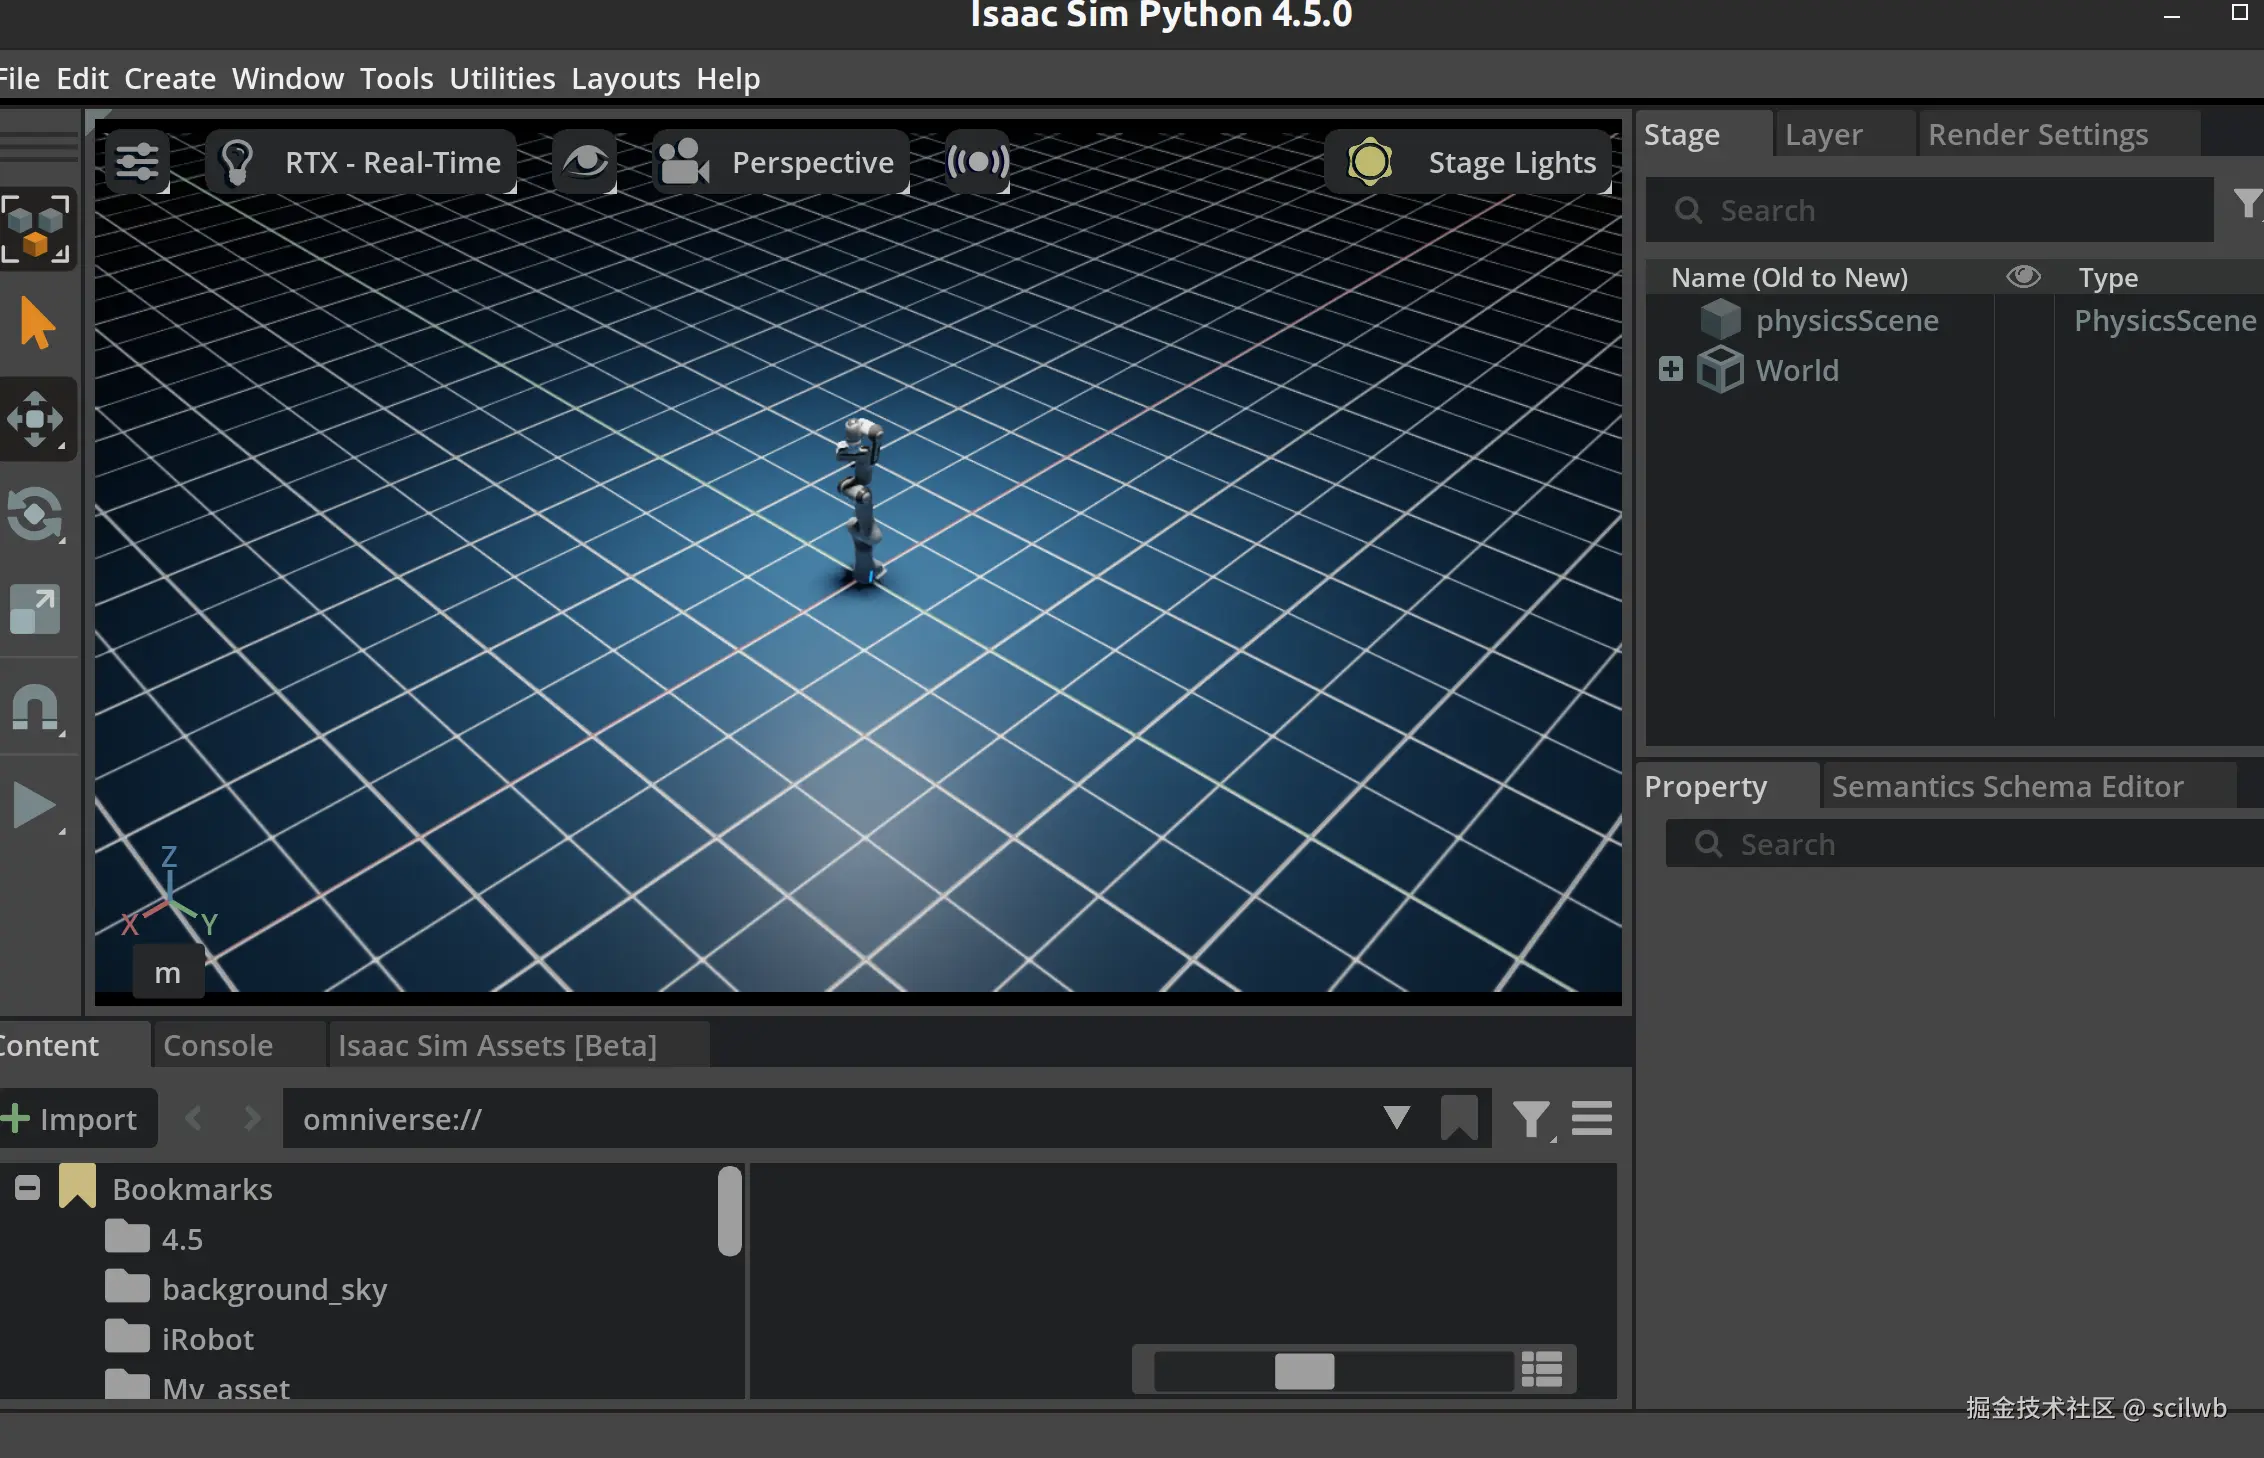
Task: Toggle visibility column eye header
Action: tap(2023, 277)
